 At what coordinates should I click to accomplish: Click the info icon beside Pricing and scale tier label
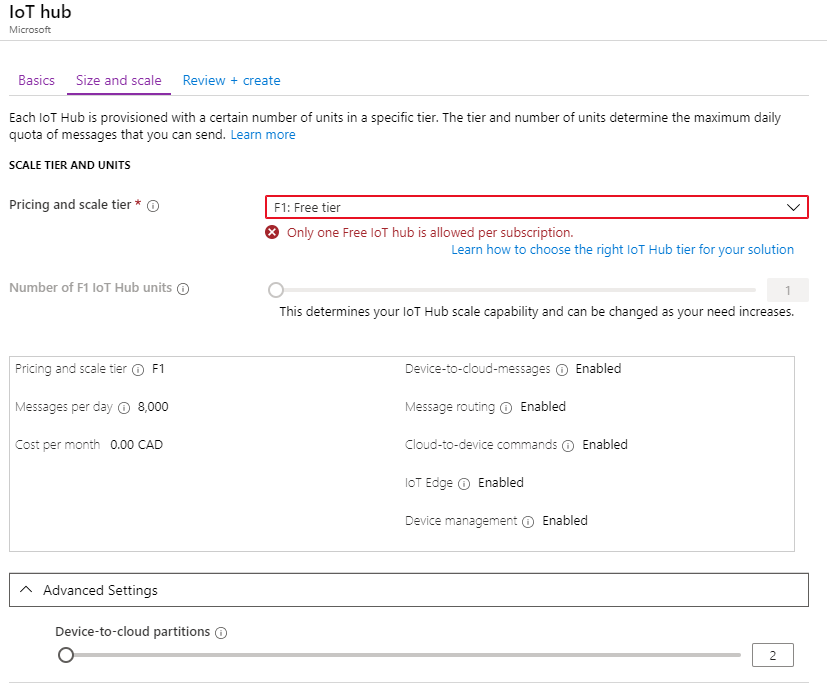(153, 206)
